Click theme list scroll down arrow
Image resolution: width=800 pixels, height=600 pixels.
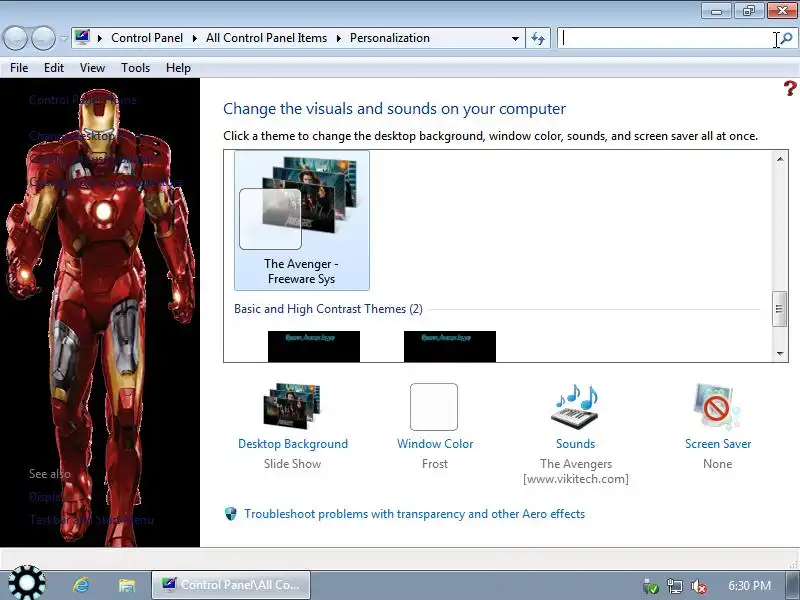(x=780, y=353)
